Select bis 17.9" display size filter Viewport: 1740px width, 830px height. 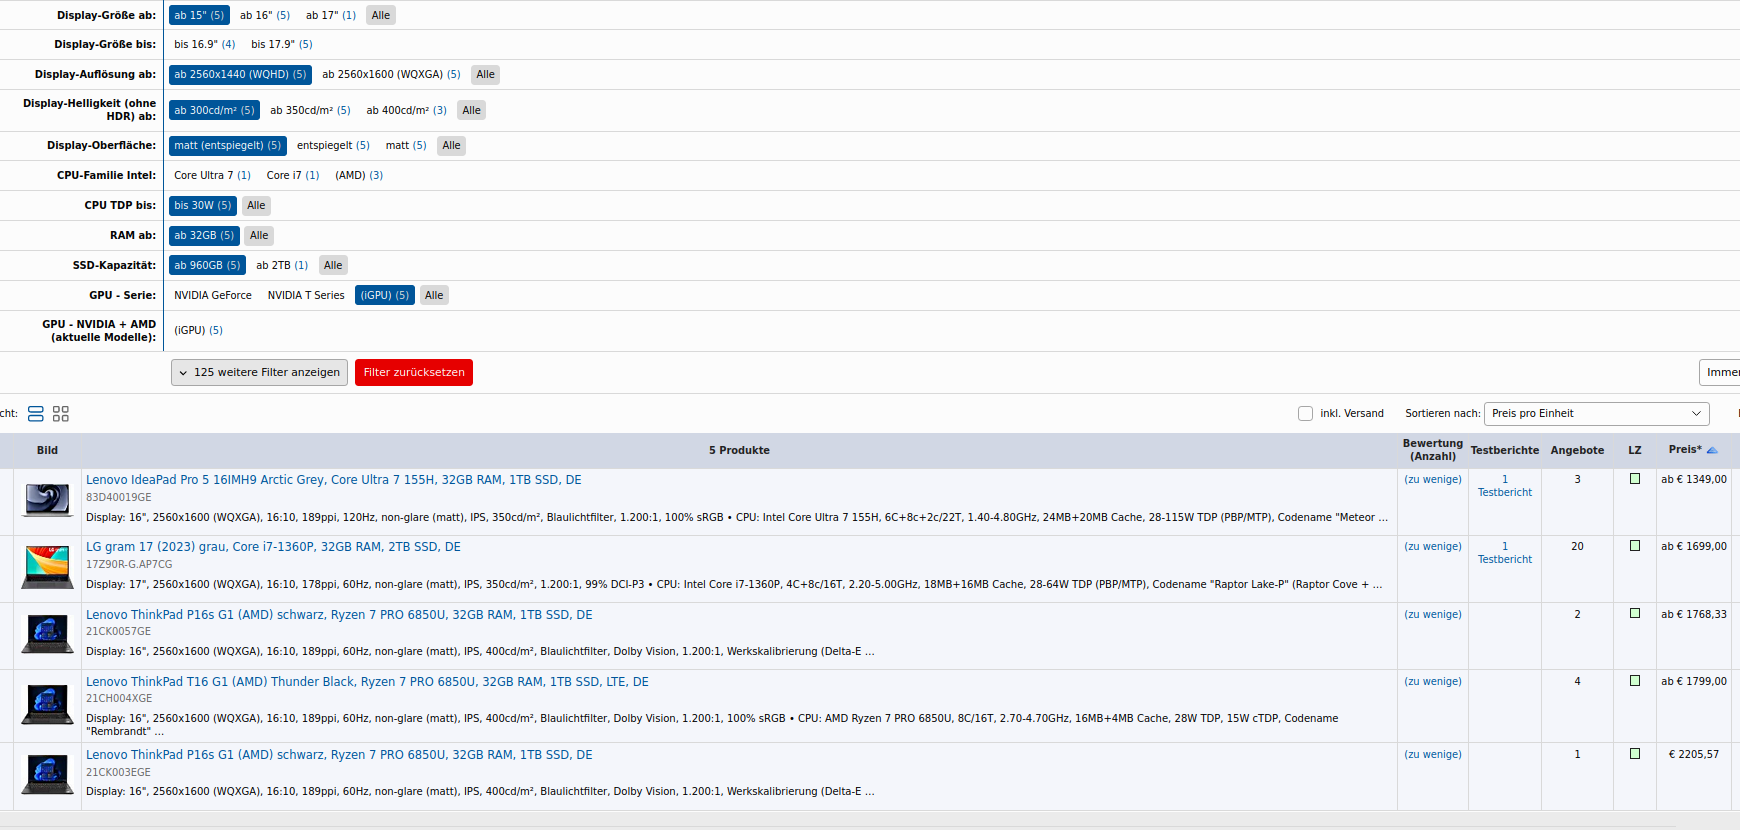coord(282,44)
